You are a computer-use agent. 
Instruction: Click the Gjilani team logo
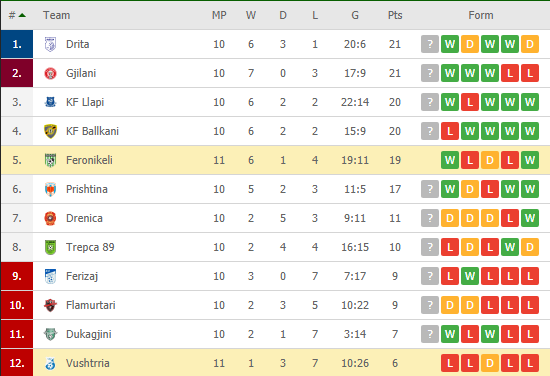[51, 73]
